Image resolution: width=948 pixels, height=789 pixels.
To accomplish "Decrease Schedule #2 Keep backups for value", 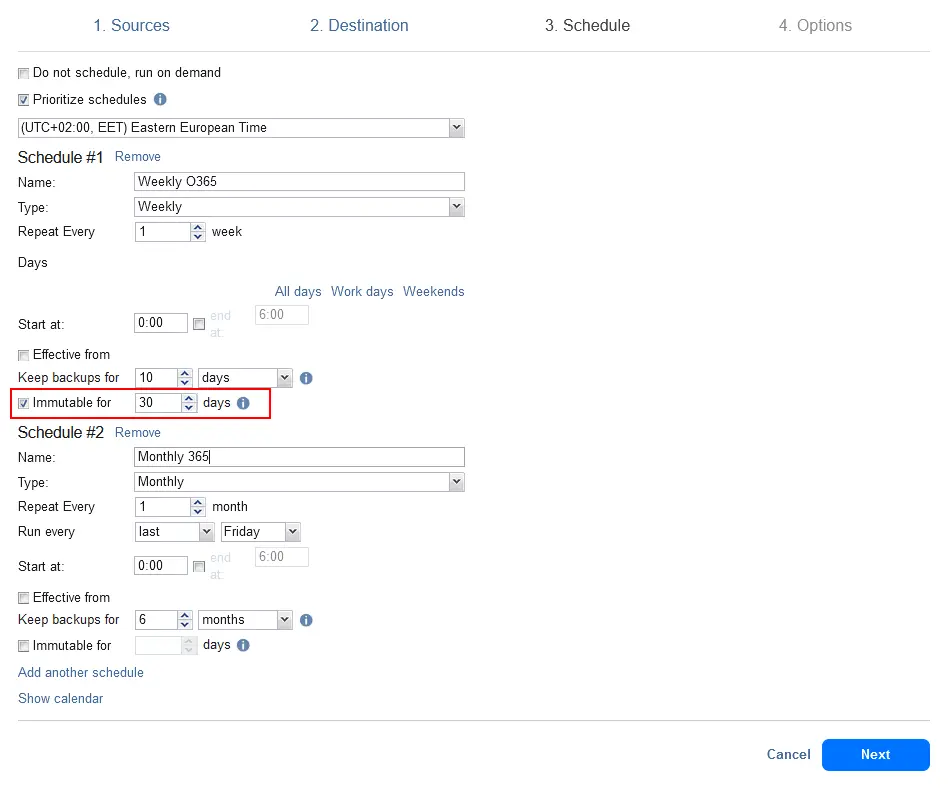I will pyautogui.click(x=185, y=624).
